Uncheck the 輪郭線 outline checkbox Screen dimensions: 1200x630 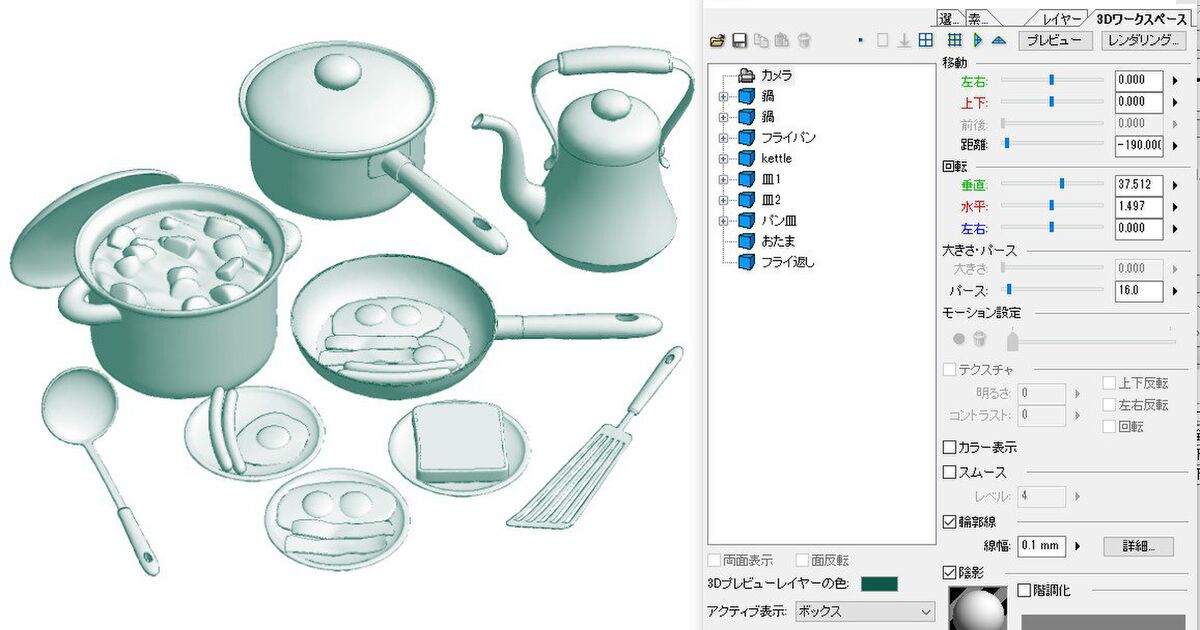tap(950, 521)
